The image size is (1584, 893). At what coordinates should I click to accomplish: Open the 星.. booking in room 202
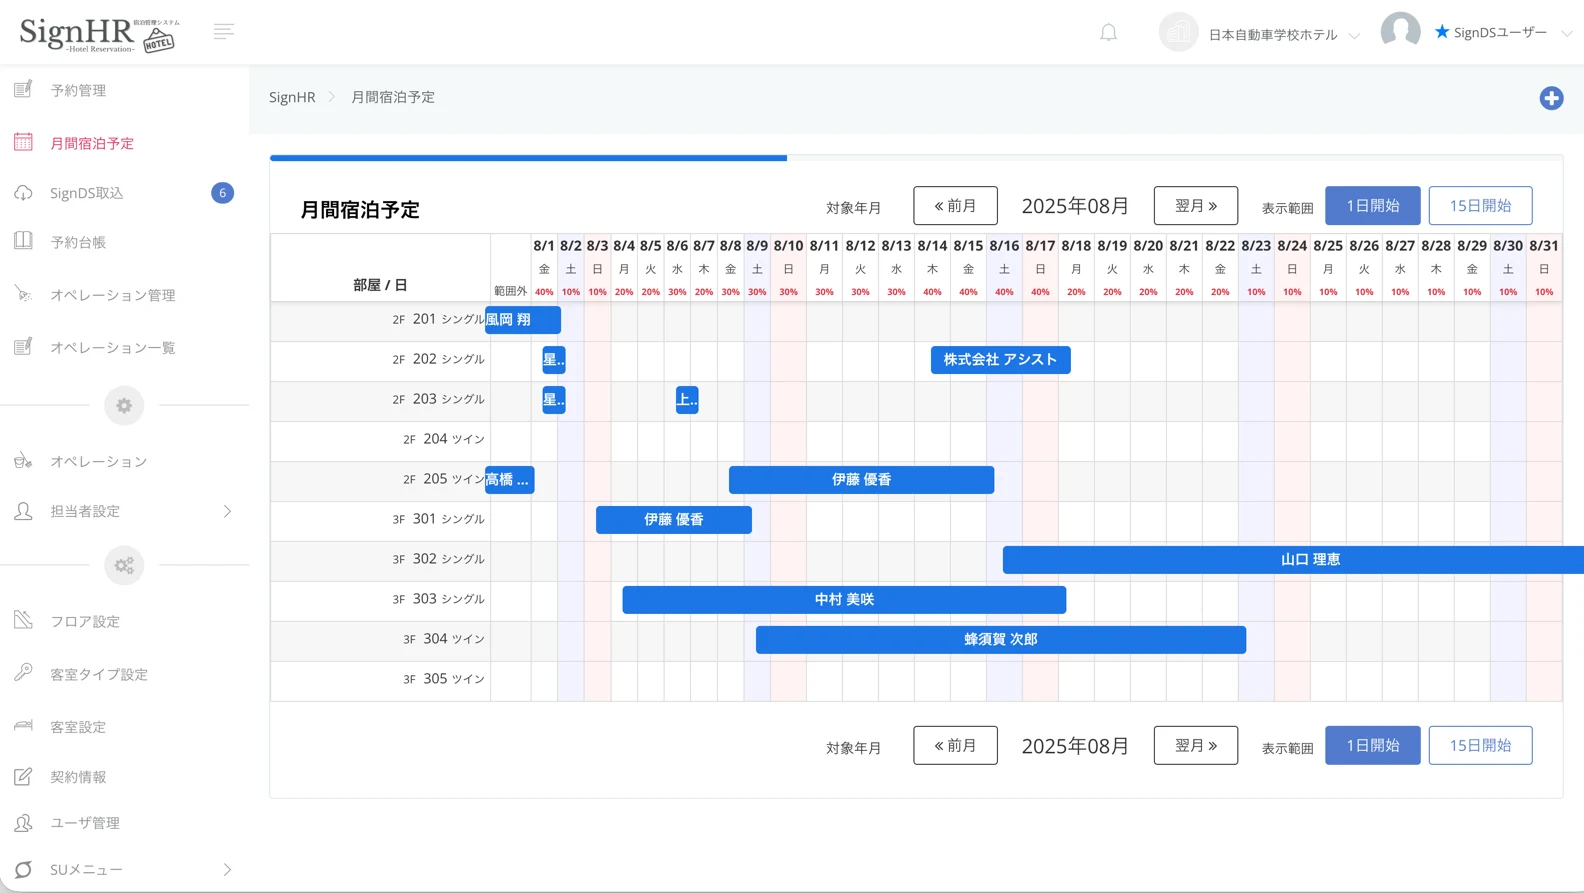554,360
